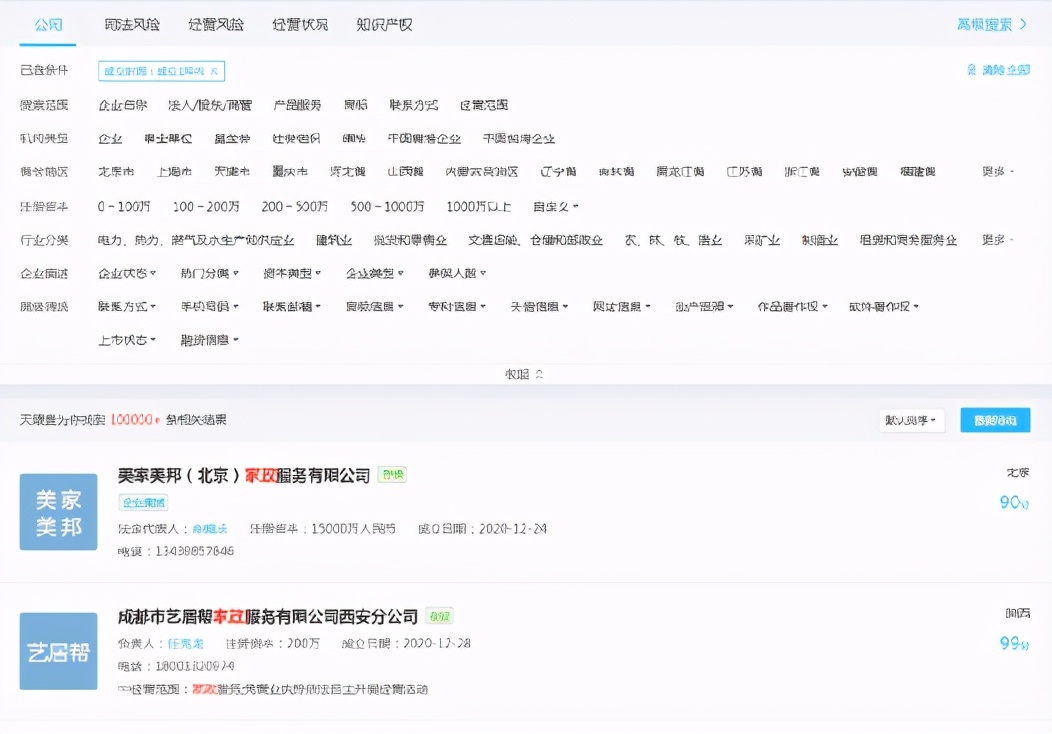Show more provinces with 更多
Screen dimensions: 1052x734
(996, 172)
